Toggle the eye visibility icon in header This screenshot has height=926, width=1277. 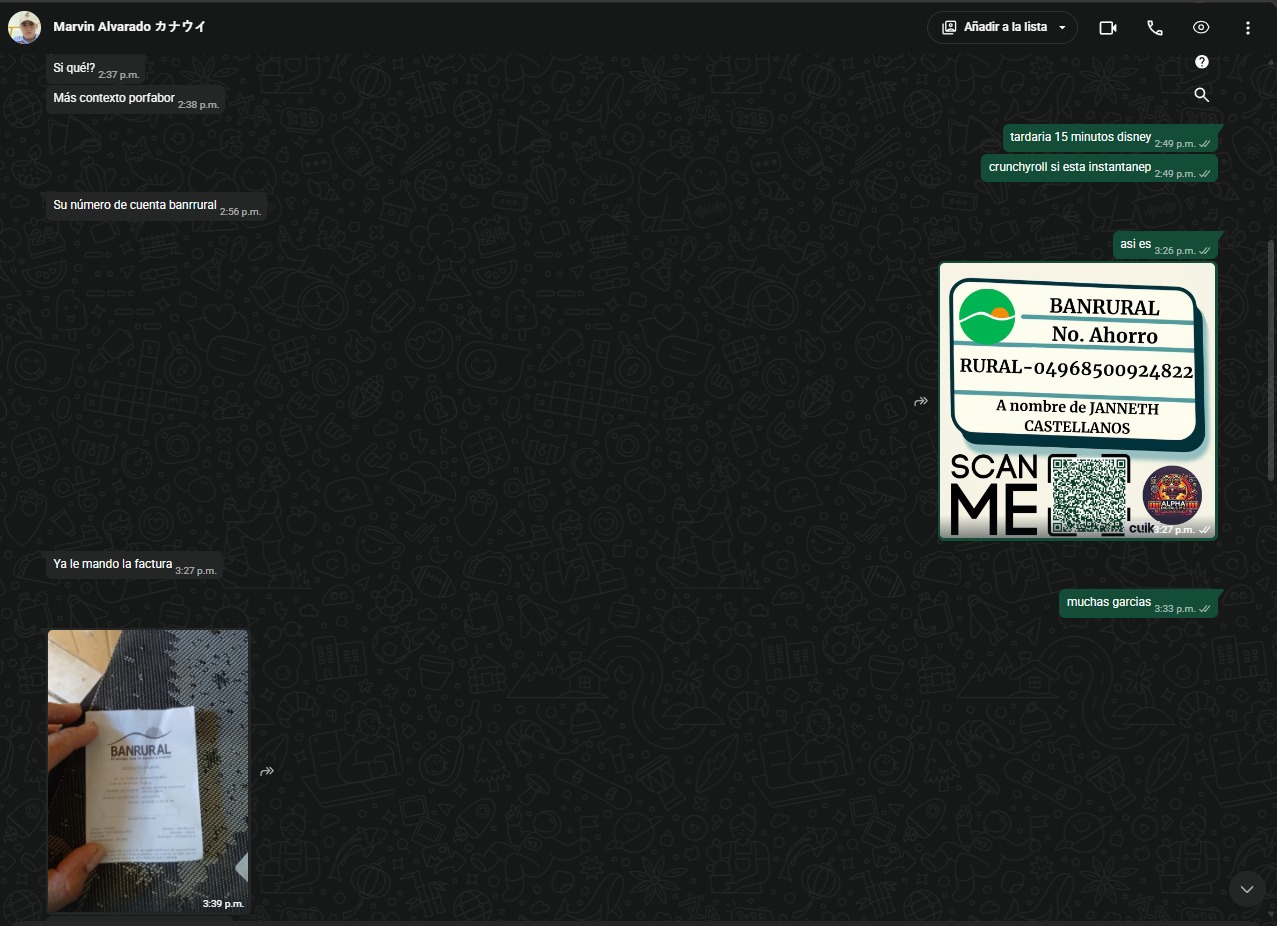1201,28
